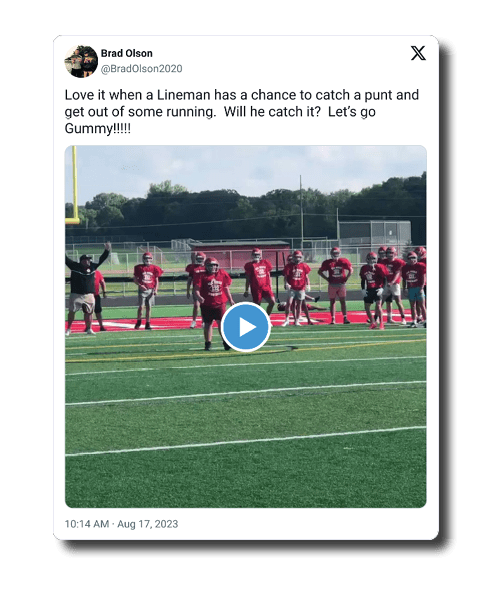Screen dimensions: 498x589
Task: Click the yellow goalpost in the video
Action: coord(73,185)
